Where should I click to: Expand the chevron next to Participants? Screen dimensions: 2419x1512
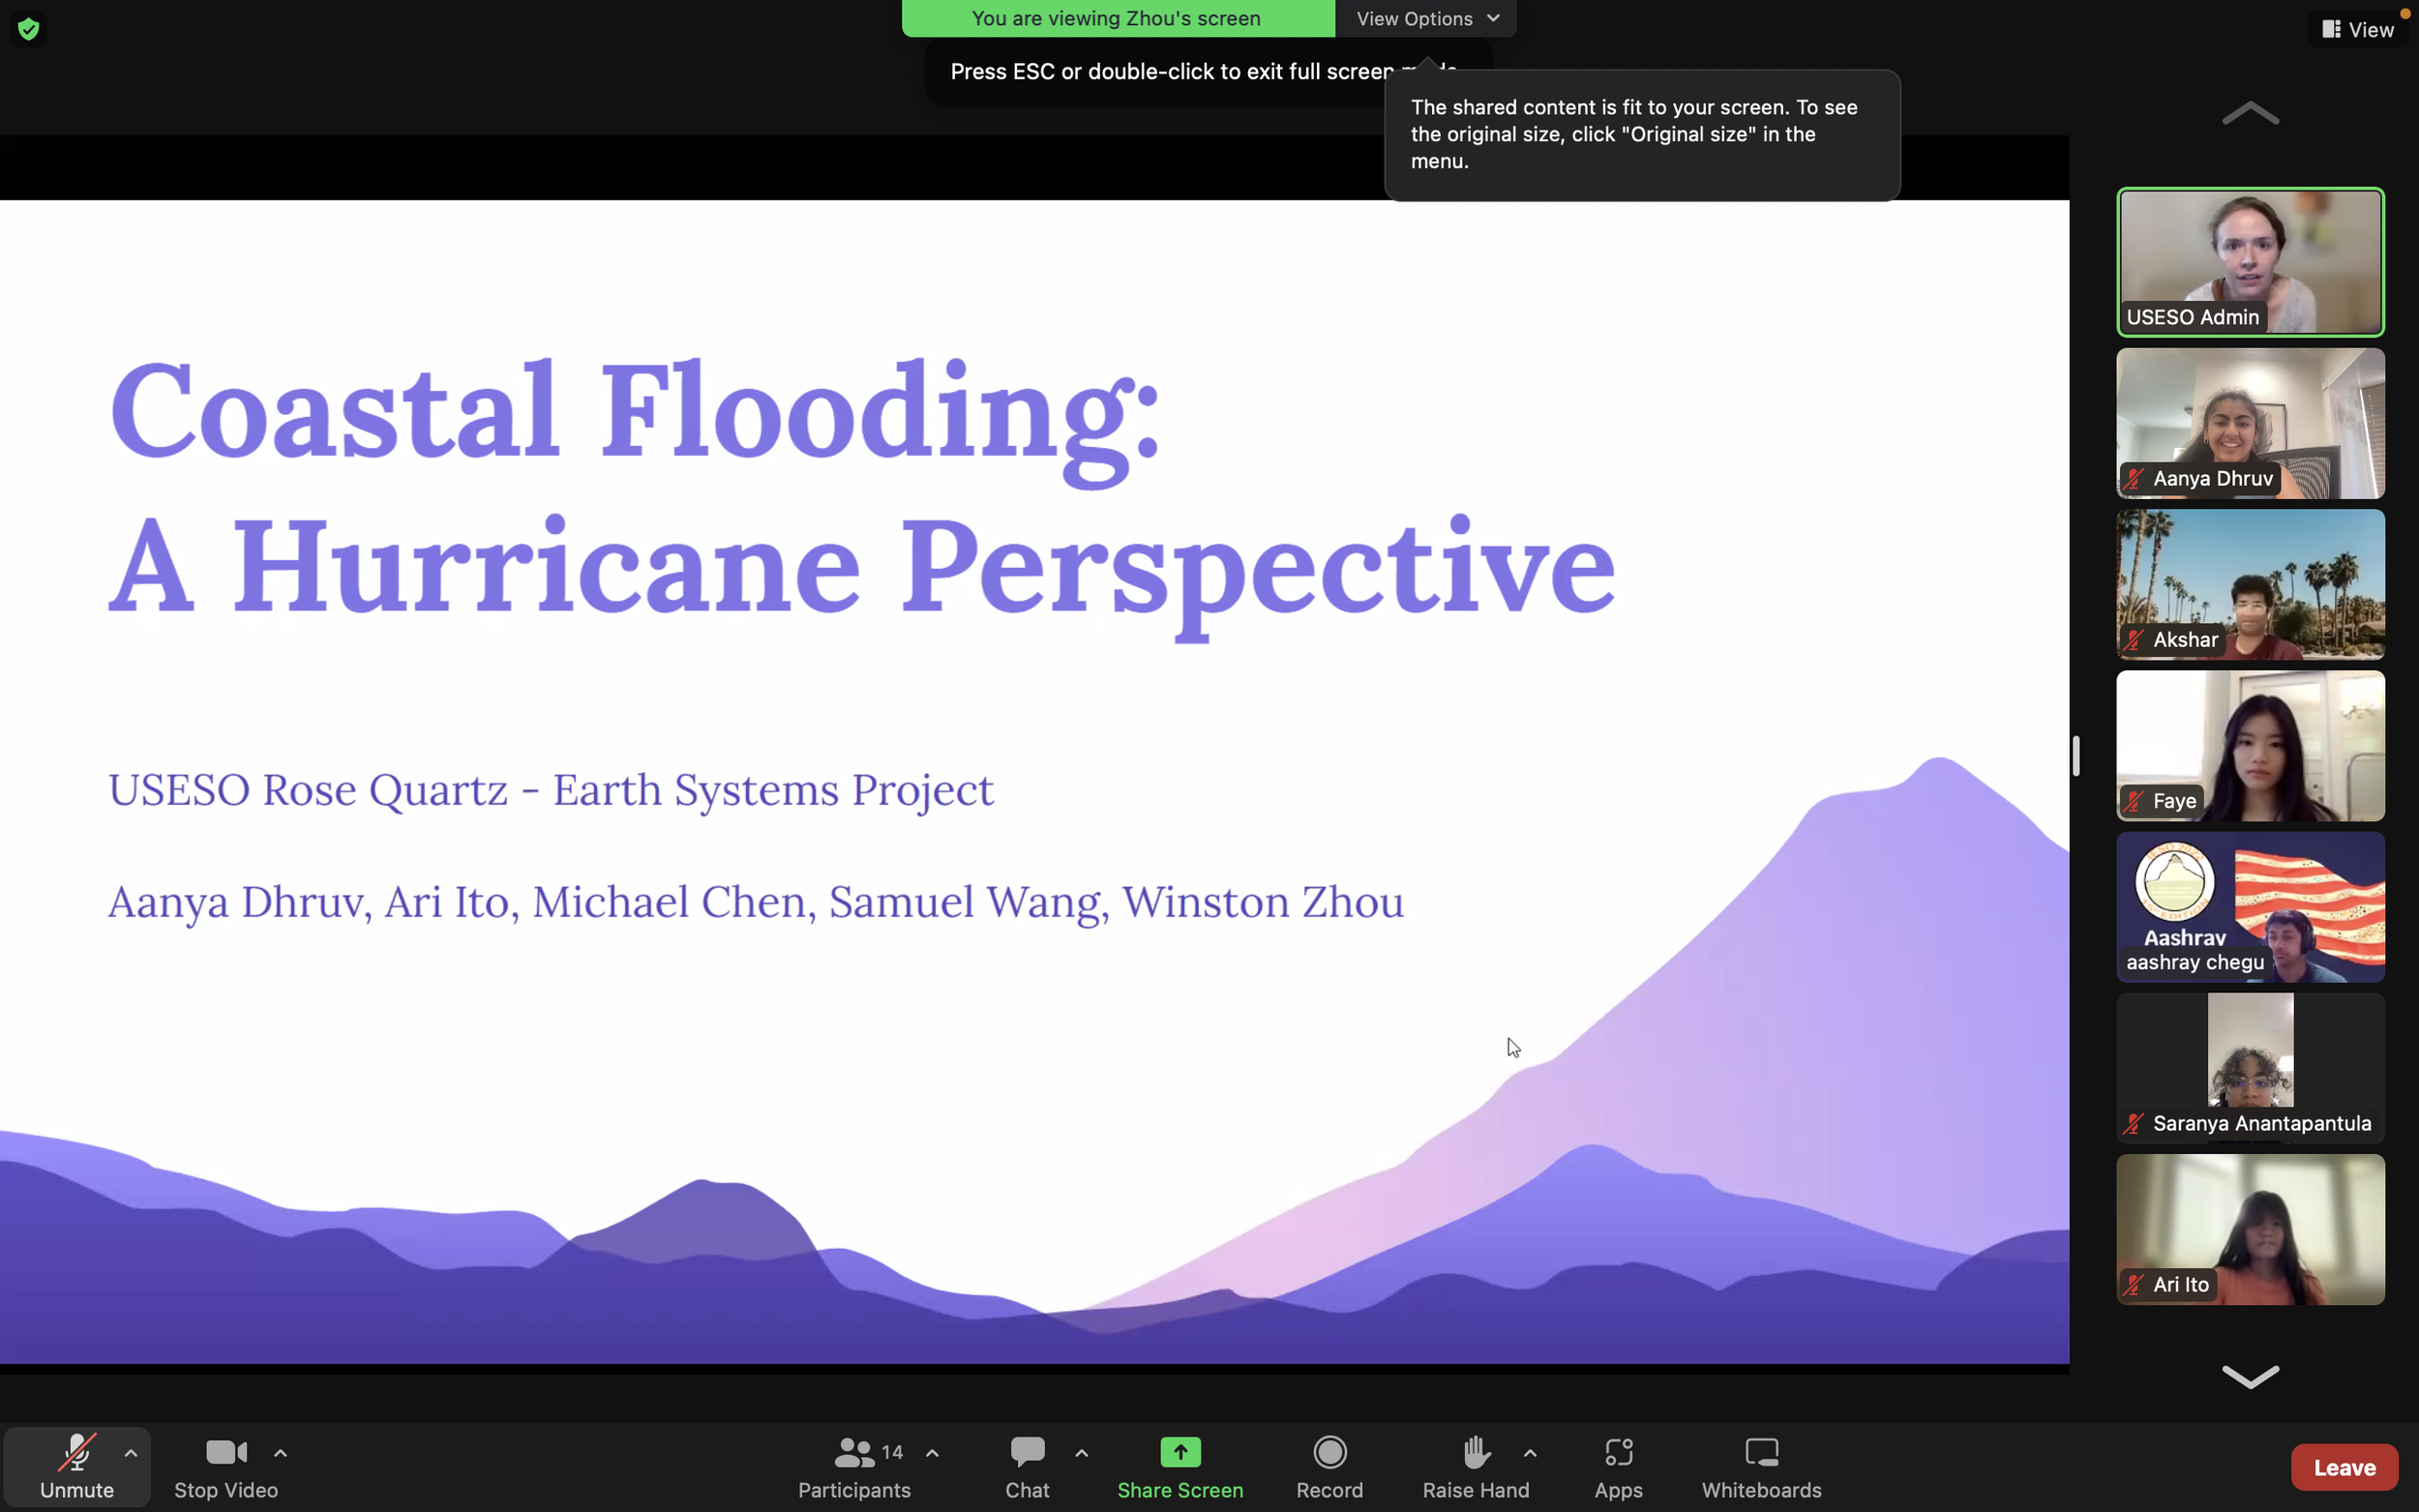coord(932,1453)
